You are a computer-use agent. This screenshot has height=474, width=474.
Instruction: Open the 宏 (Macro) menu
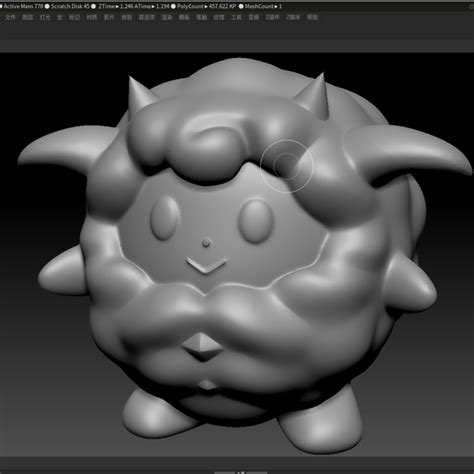click(x=60, y=17)
